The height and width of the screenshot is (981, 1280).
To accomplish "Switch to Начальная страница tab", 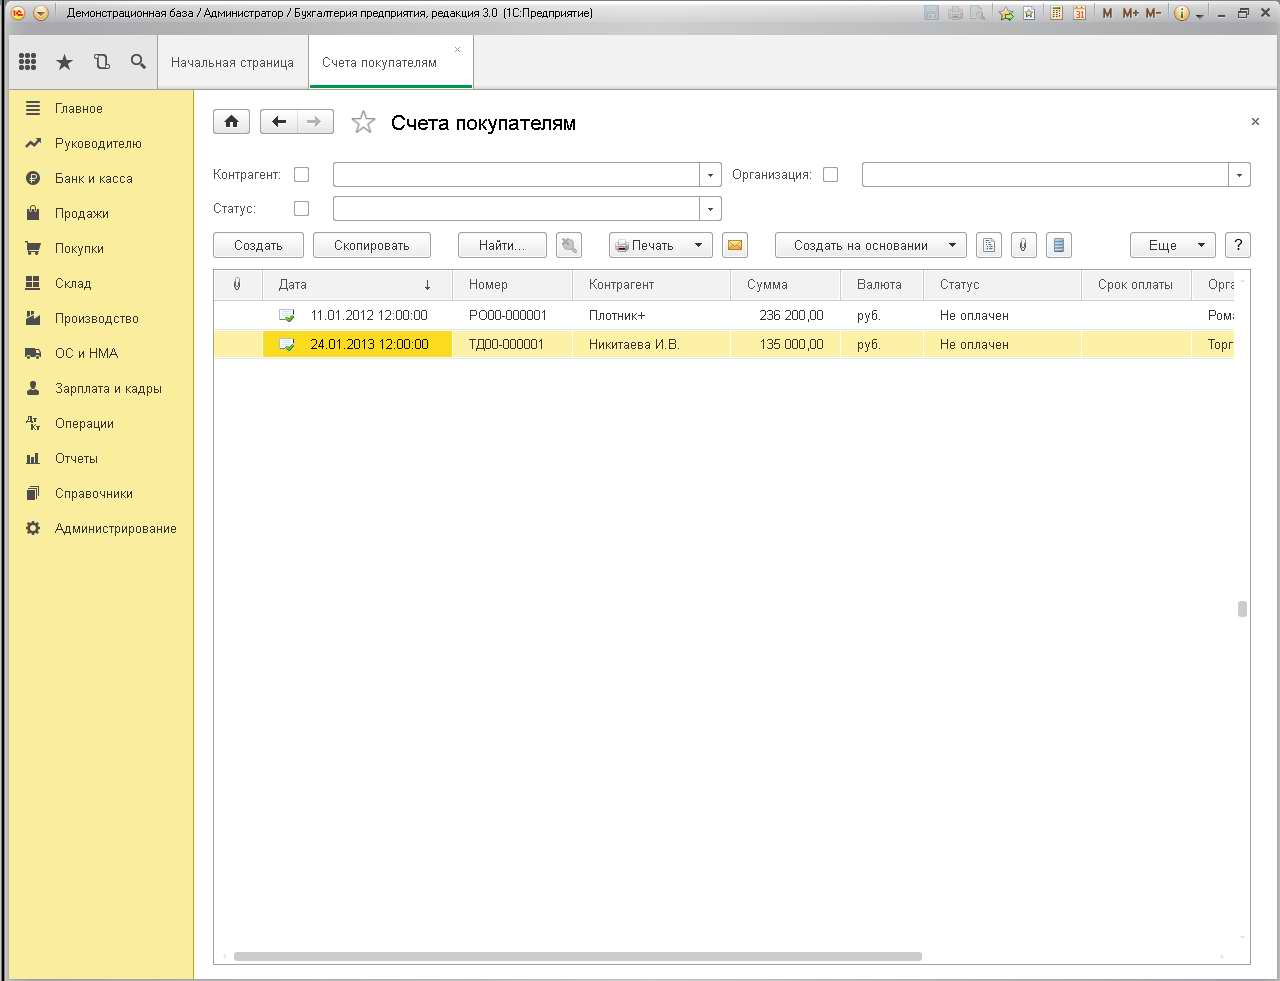I will click(232, 62).
